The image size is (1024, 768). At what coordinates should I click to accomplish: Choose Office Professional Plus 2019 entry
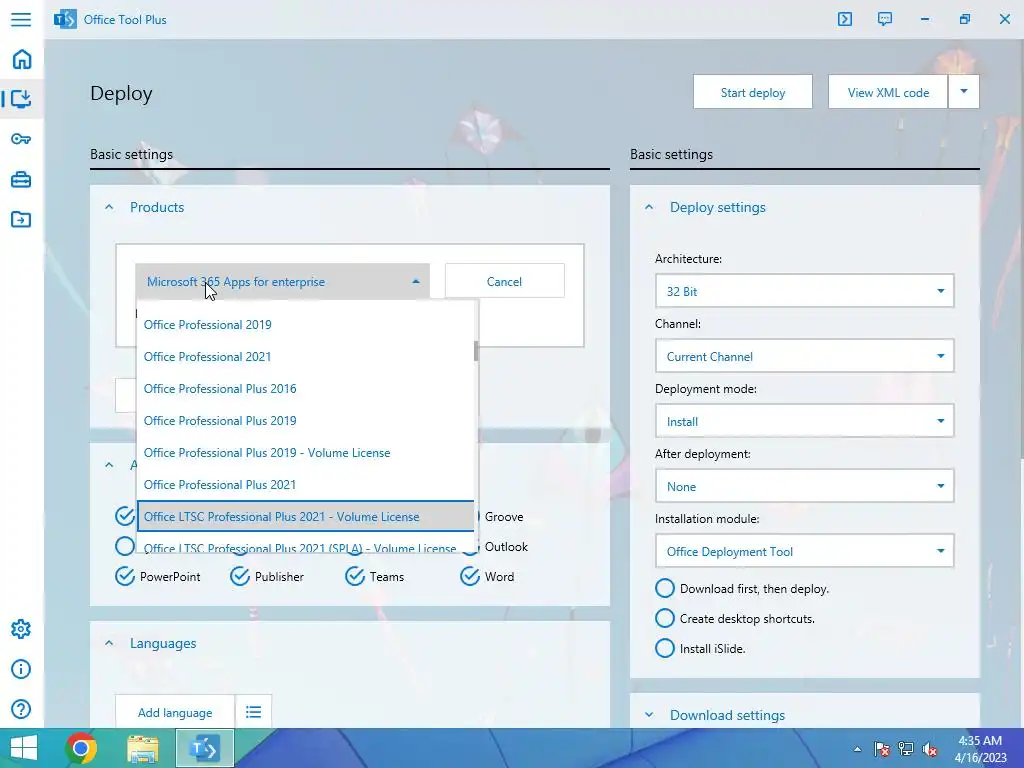(x=305, y=421)
